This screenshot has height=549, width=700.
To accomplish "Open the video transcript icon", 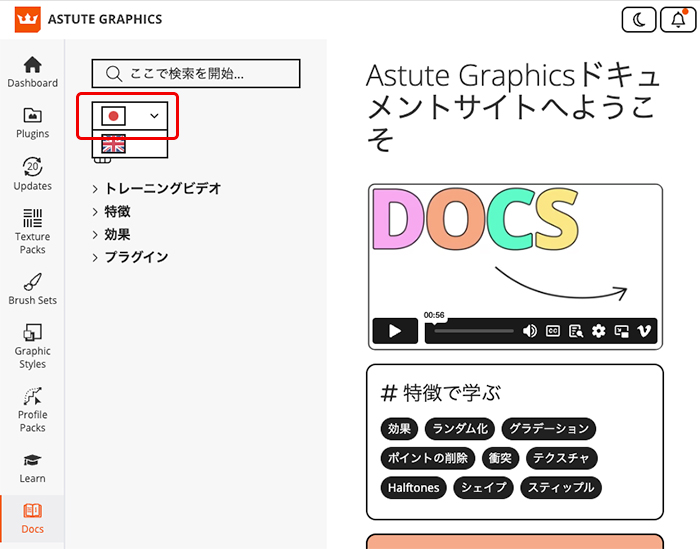I will (576, 331).
